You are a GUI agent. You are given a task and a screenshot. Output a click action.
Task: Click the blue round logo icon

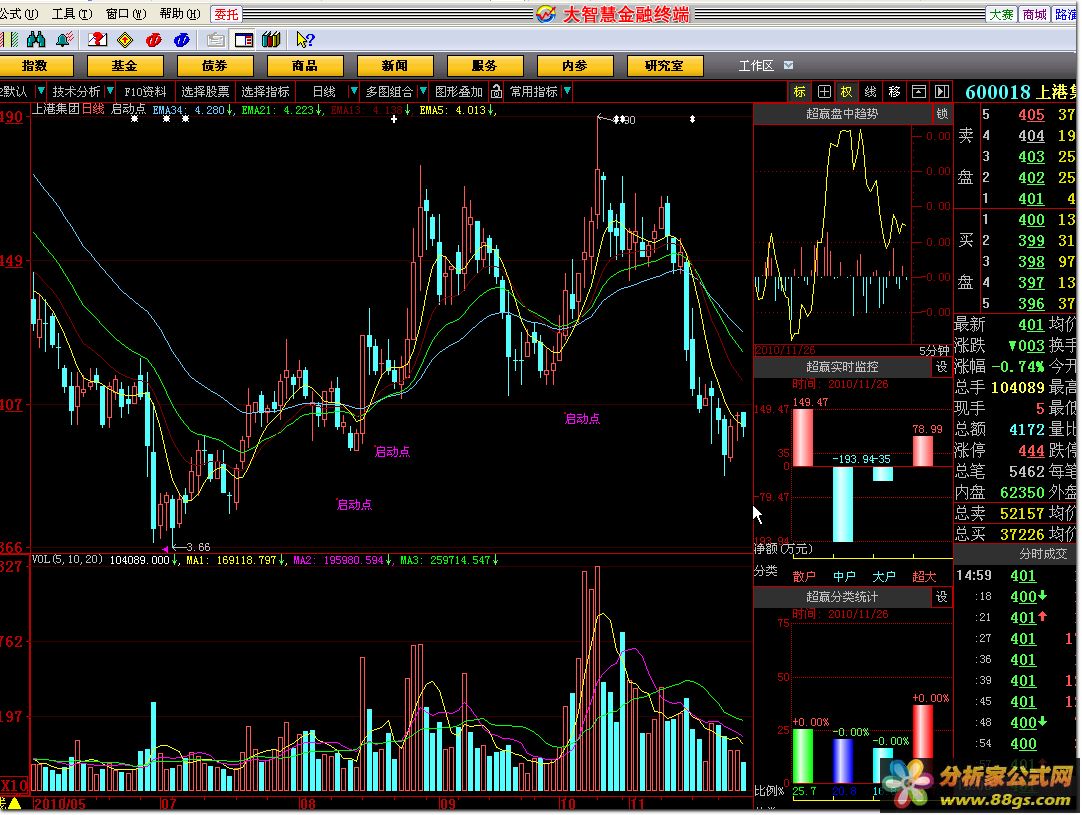tap(181, 39)
